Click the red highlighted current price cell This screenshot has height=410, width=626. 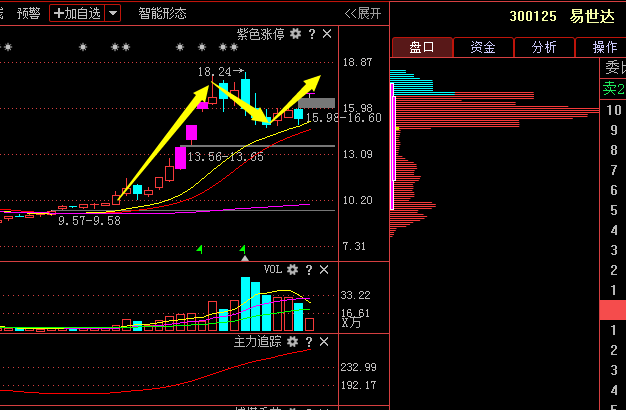click(x=613, y=310)
